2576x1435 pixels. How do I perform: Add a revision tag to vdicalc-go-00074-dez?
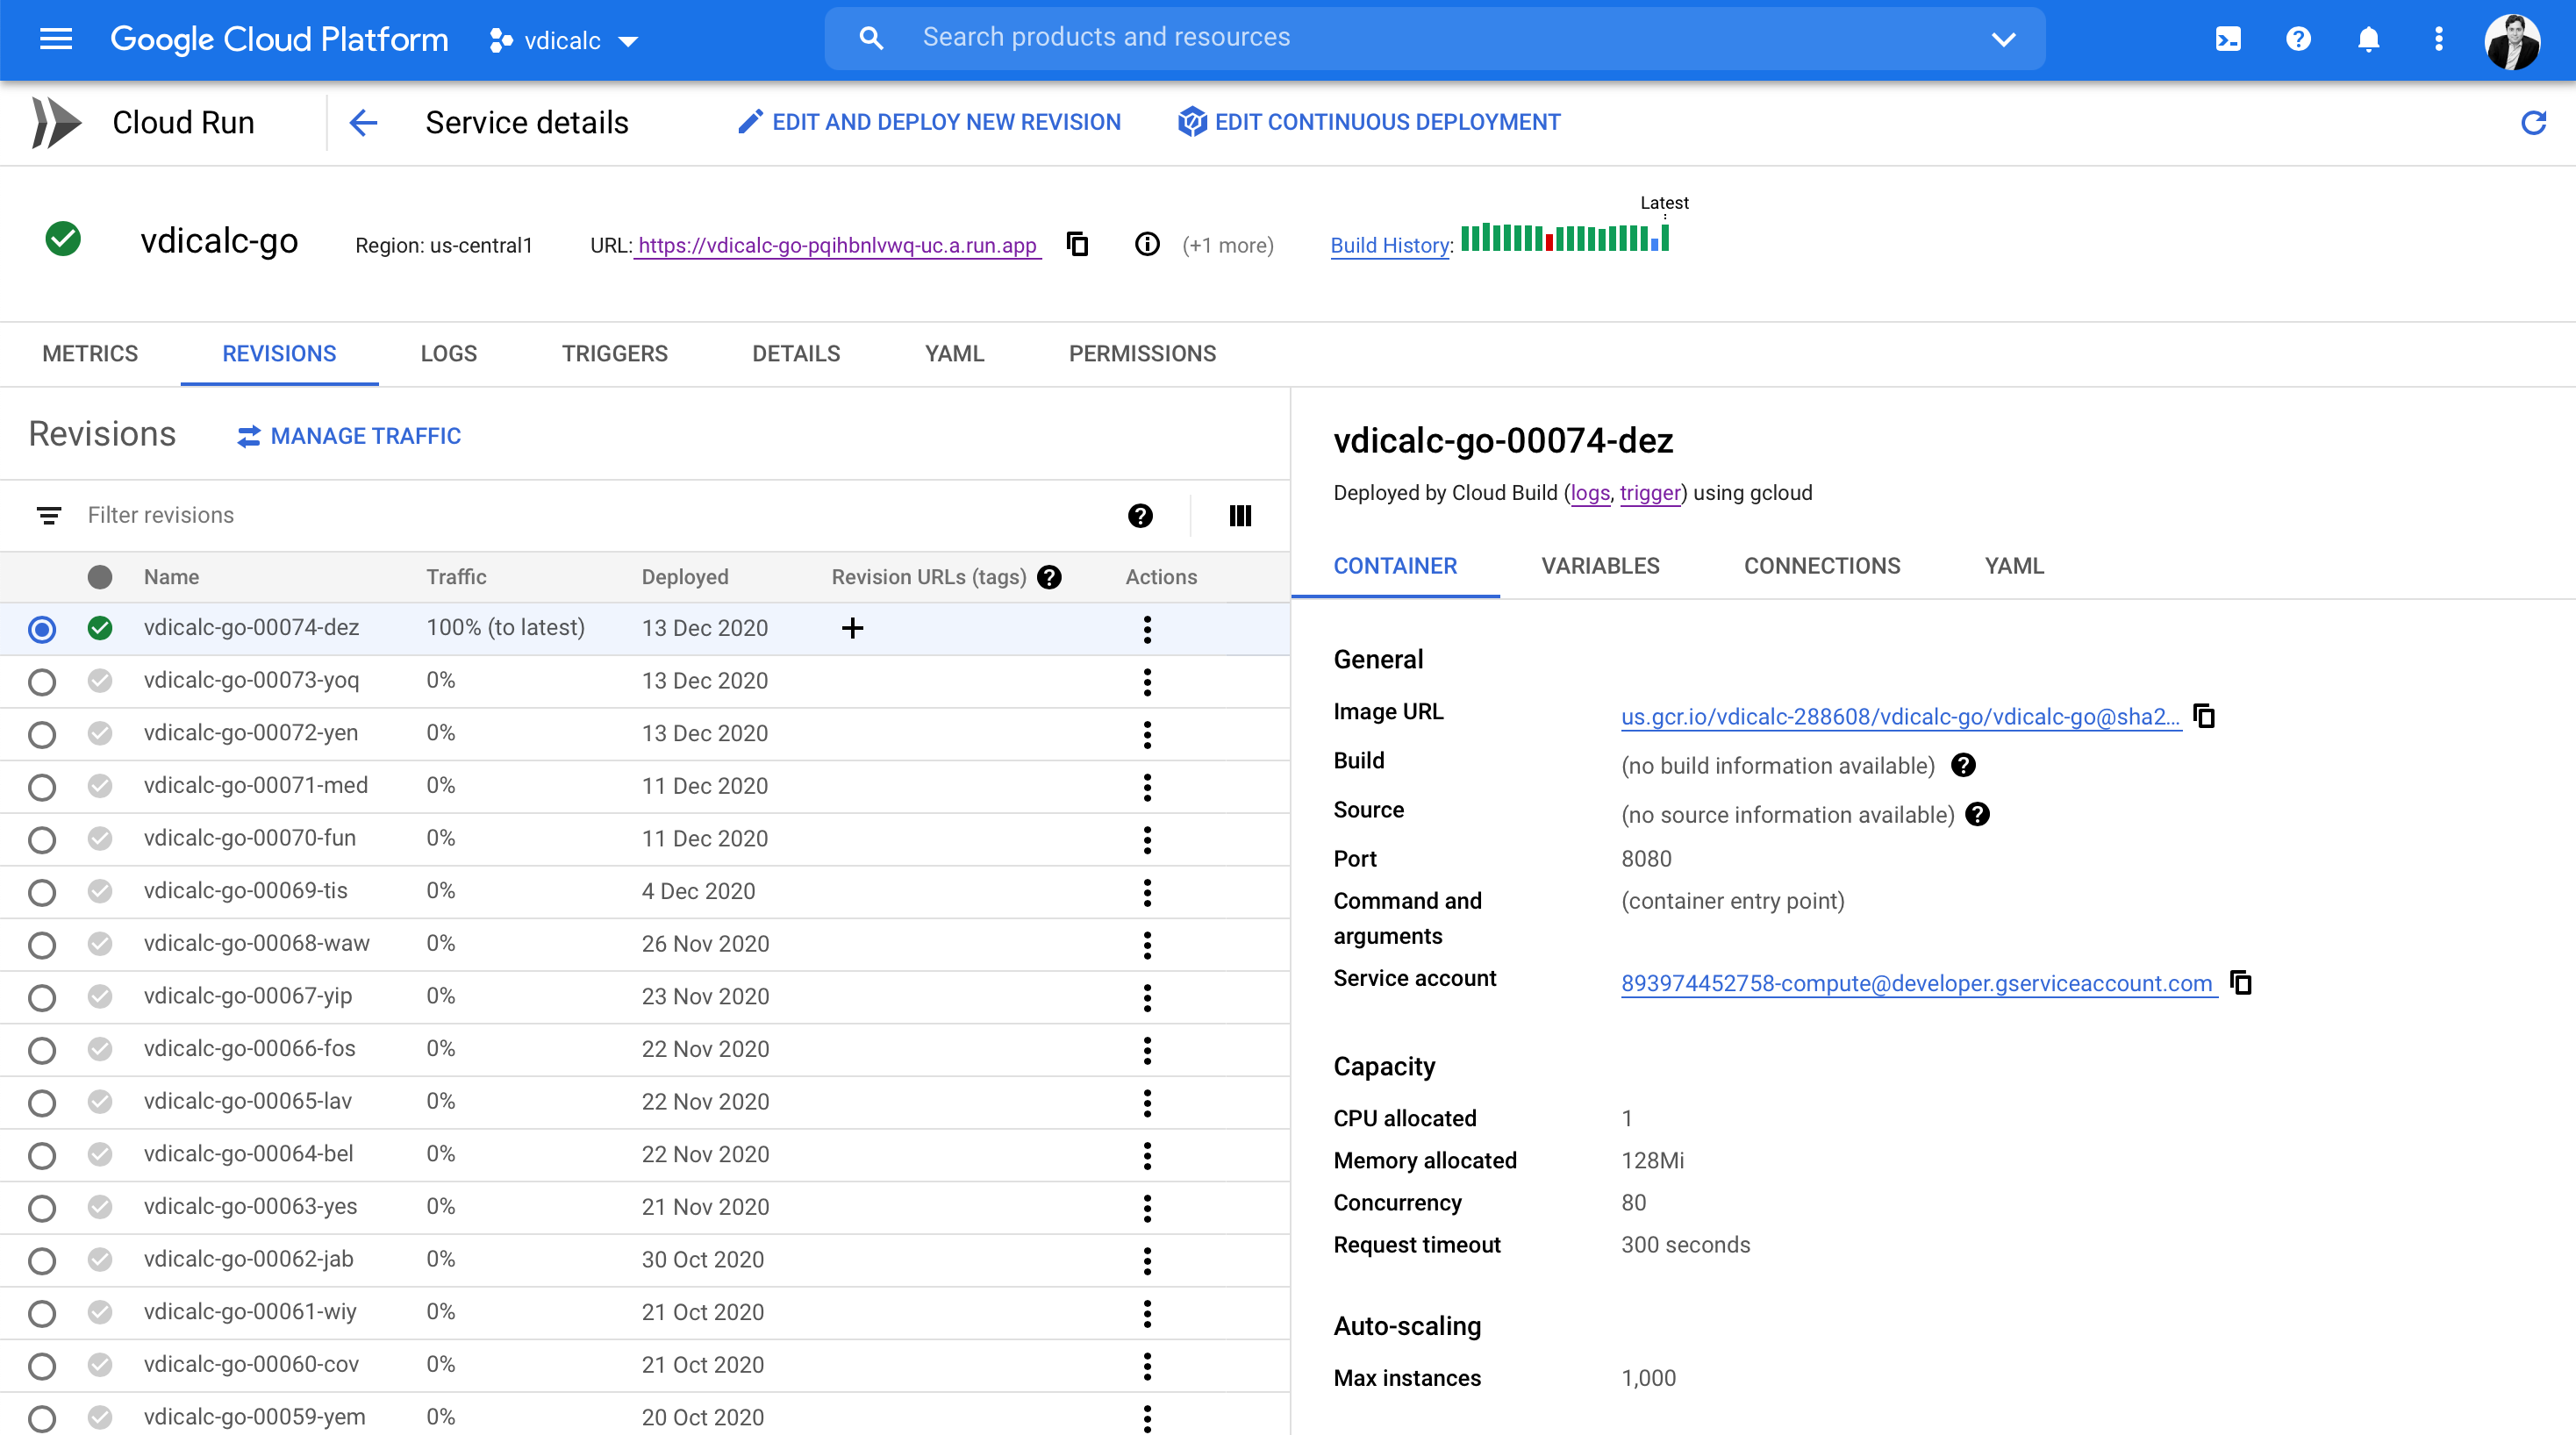coord(852,628)
